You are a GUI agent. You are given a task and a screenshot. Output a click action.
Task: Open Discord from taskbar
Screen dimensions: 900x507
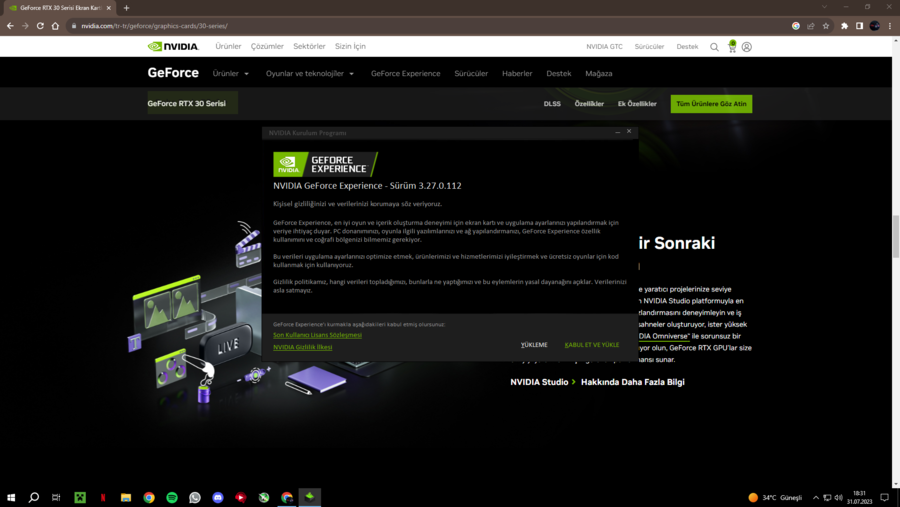(218, 497)
